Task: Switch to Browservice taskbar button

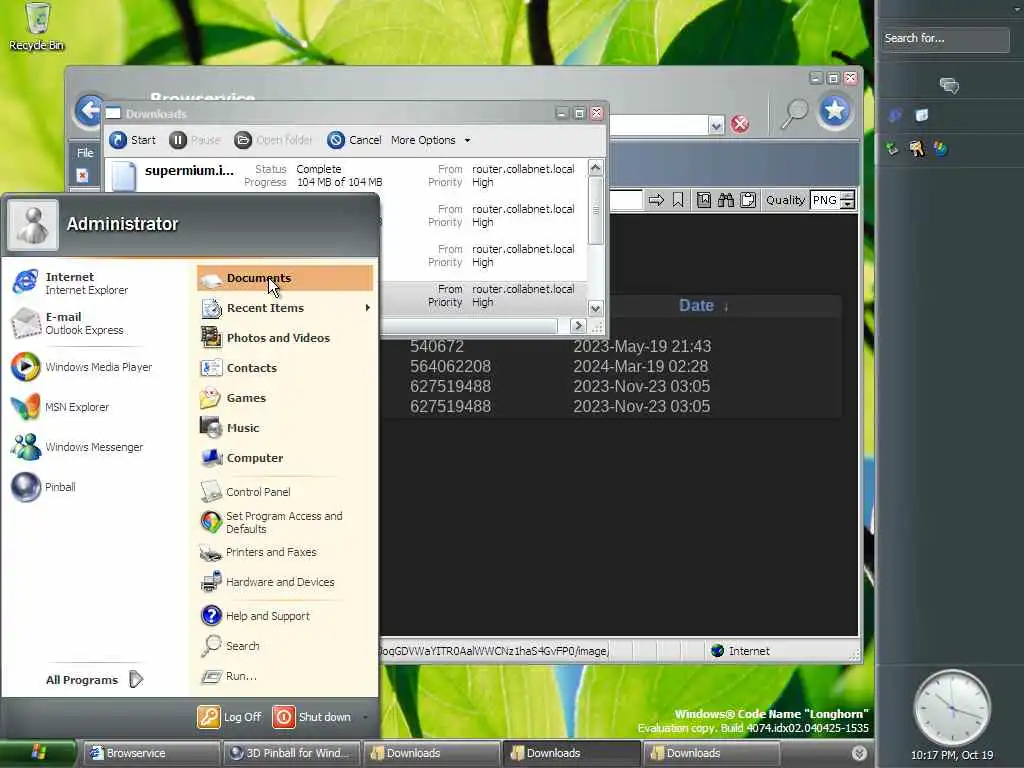Action: pos(152,753)
